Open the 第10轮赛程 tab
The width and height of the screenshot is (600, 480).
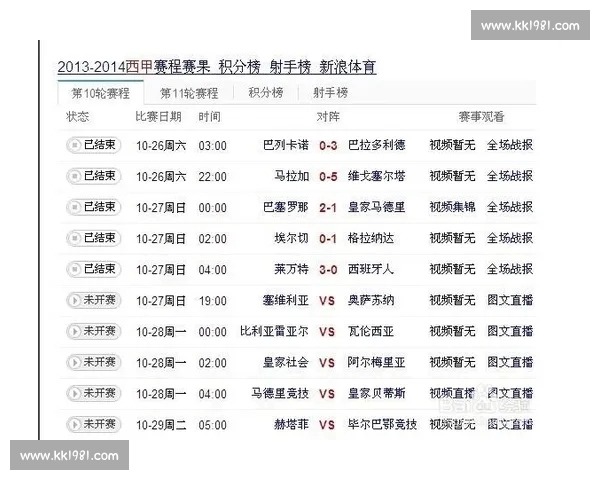(101, 93)
